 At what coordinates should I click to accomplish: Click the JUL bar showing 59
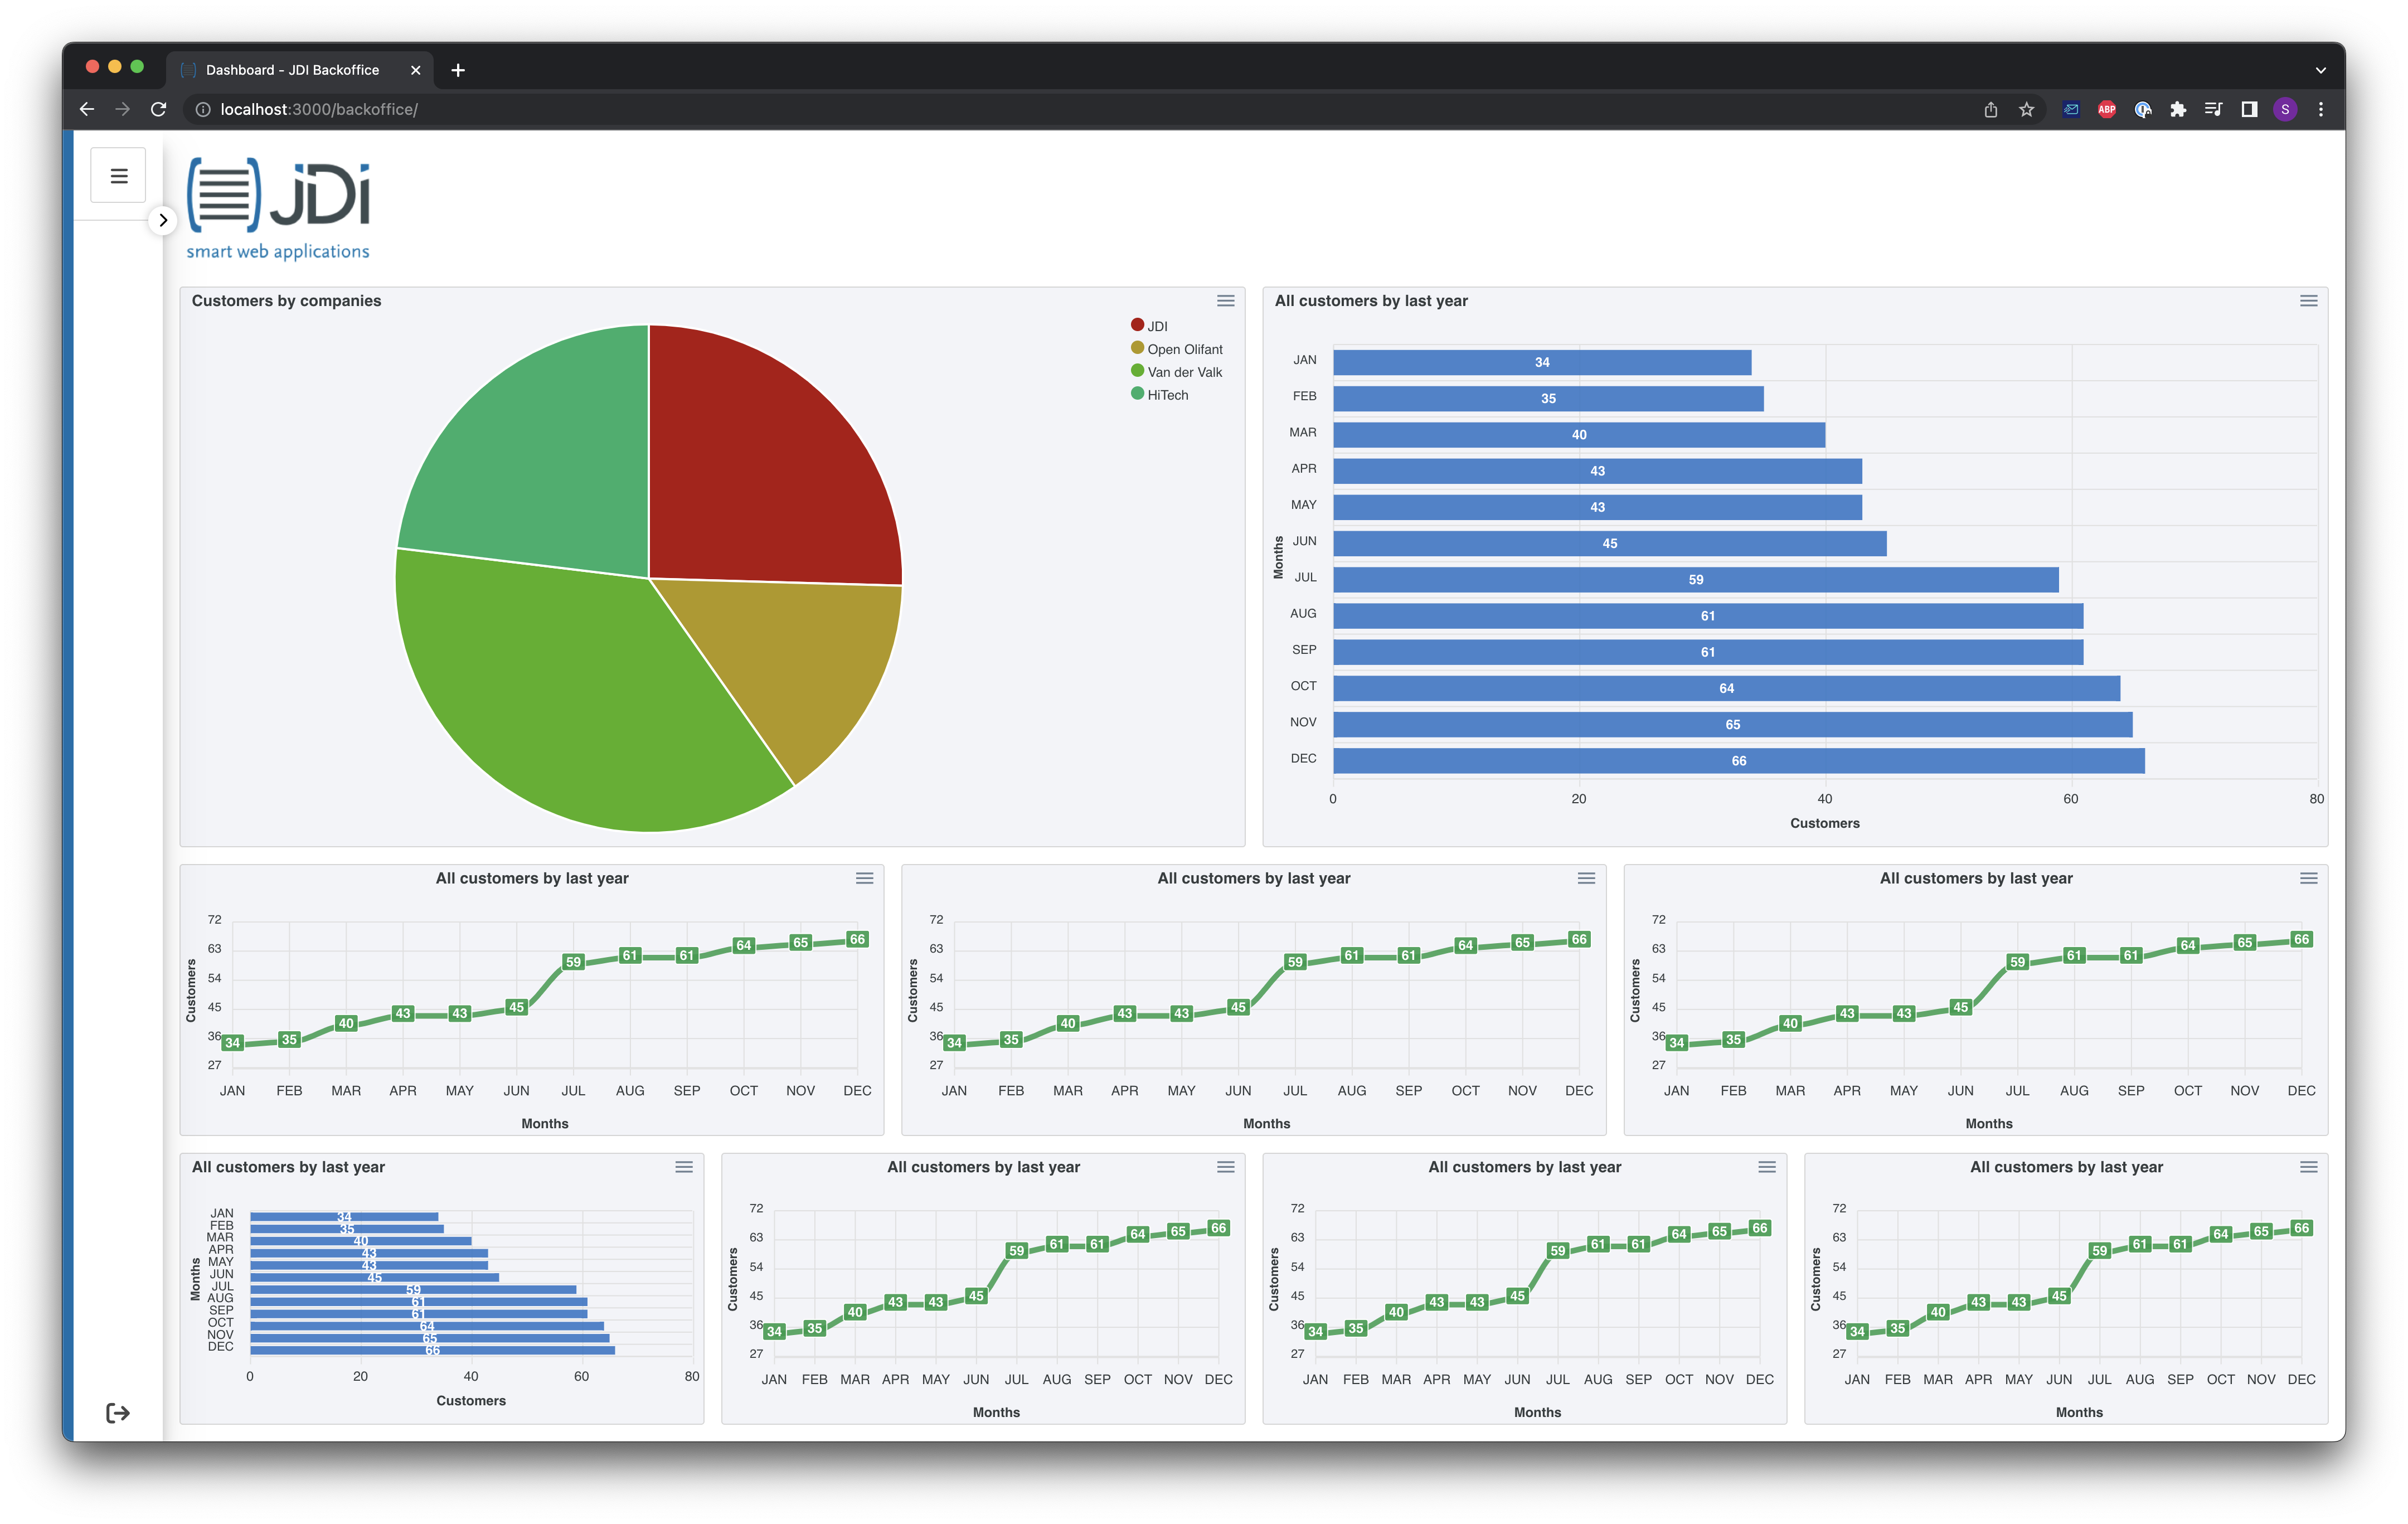1696,580
